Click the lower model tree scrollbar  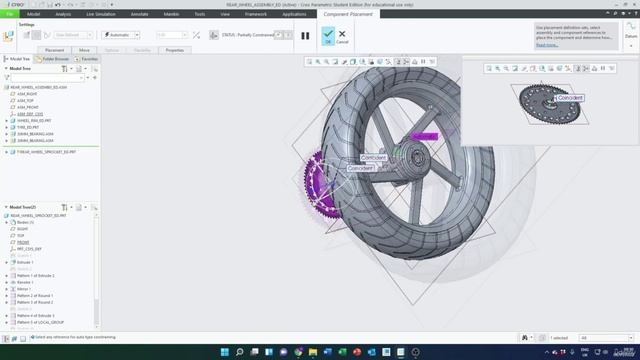click(96, 270)
